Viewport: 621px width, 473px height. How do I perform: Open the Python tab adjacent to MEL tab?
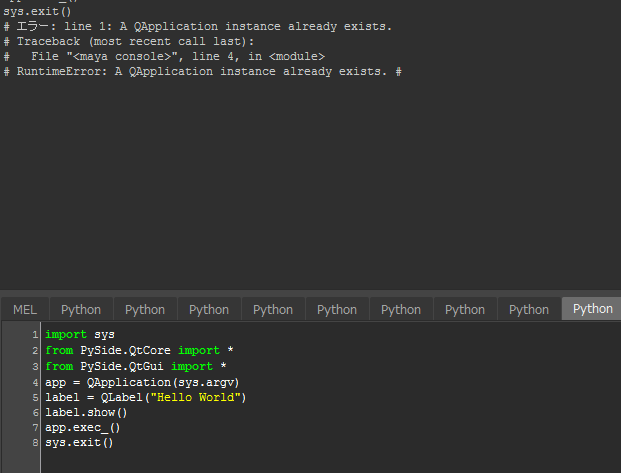(81, 309)
